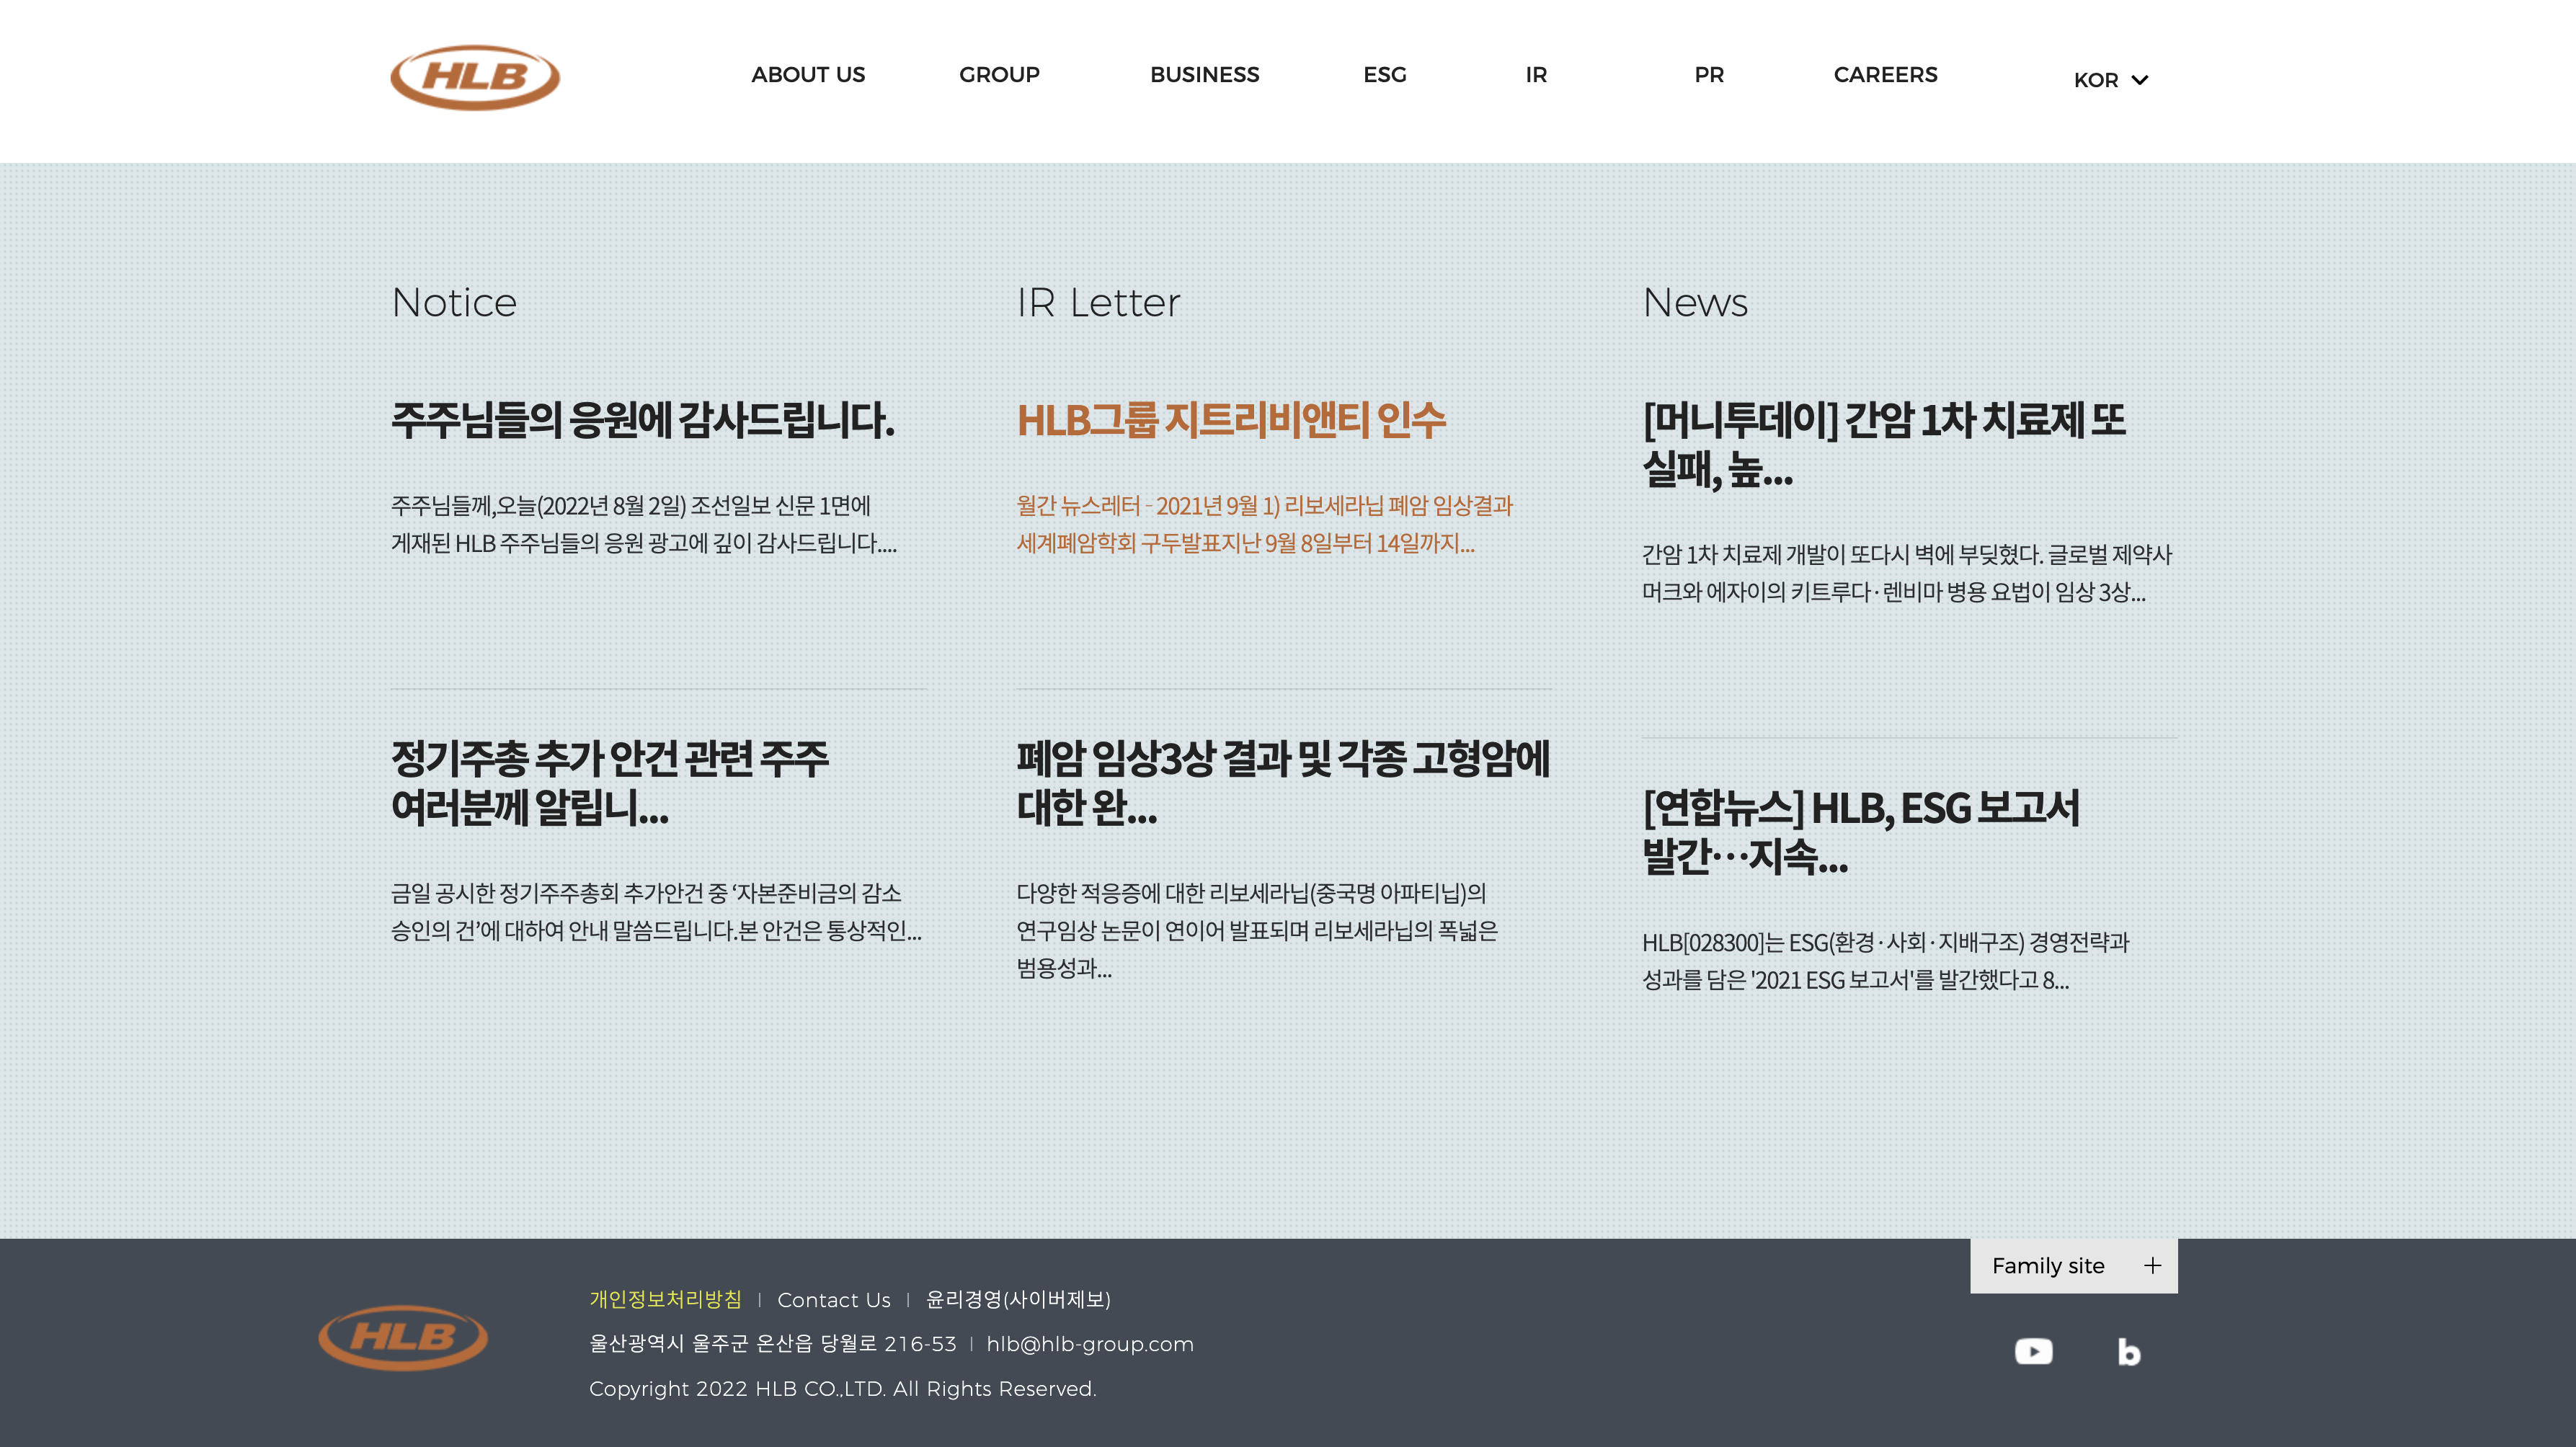Screen dimensions: 2576x1447
Task: Open the ABOUT US menu
Action: (x=808, y=75)
